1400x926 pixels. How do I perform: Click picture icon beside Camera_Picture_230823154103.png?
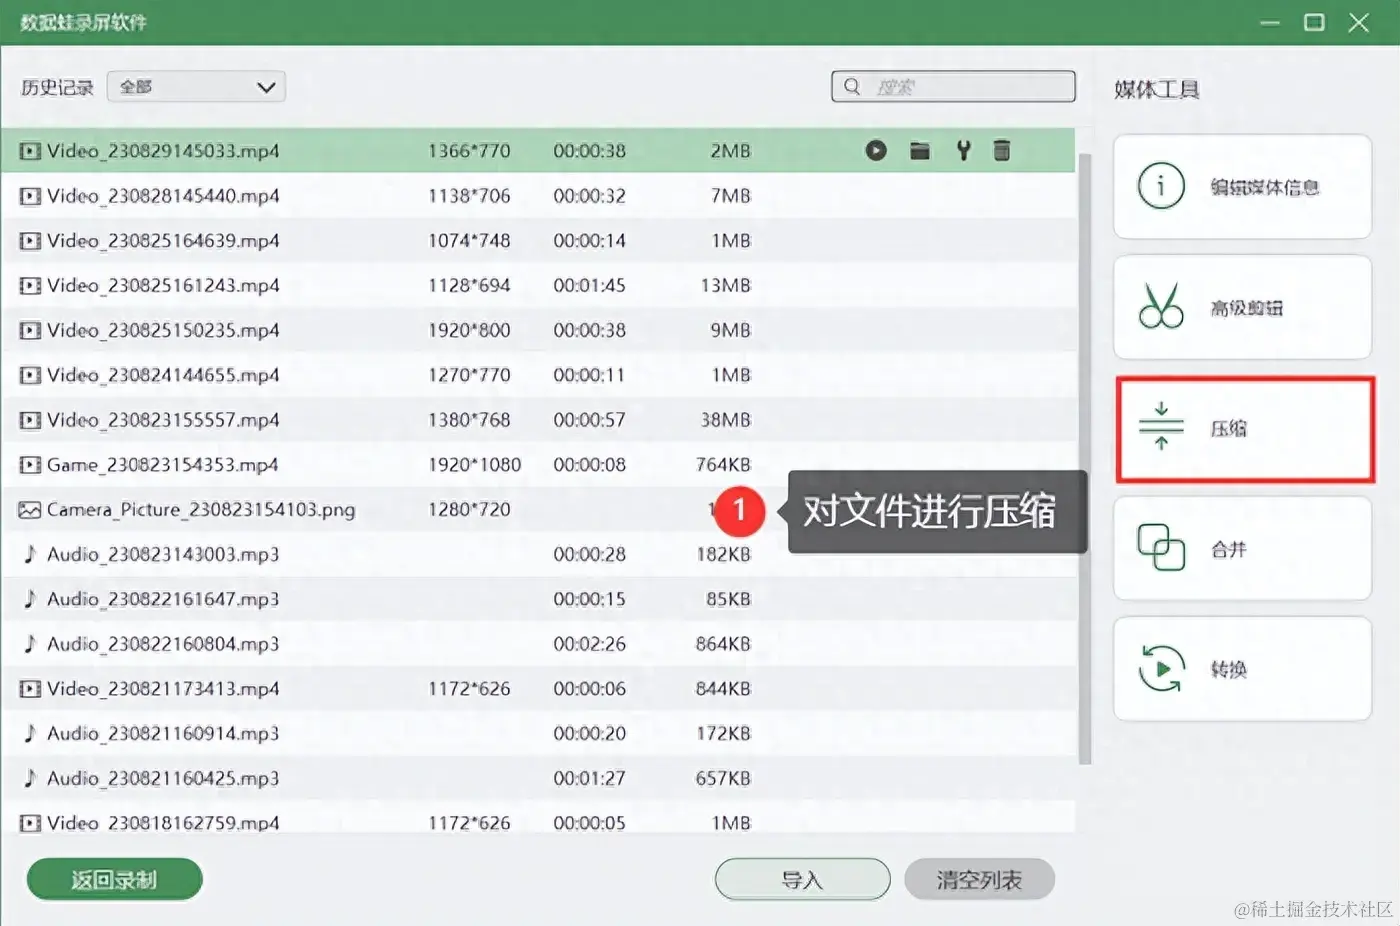30,510
